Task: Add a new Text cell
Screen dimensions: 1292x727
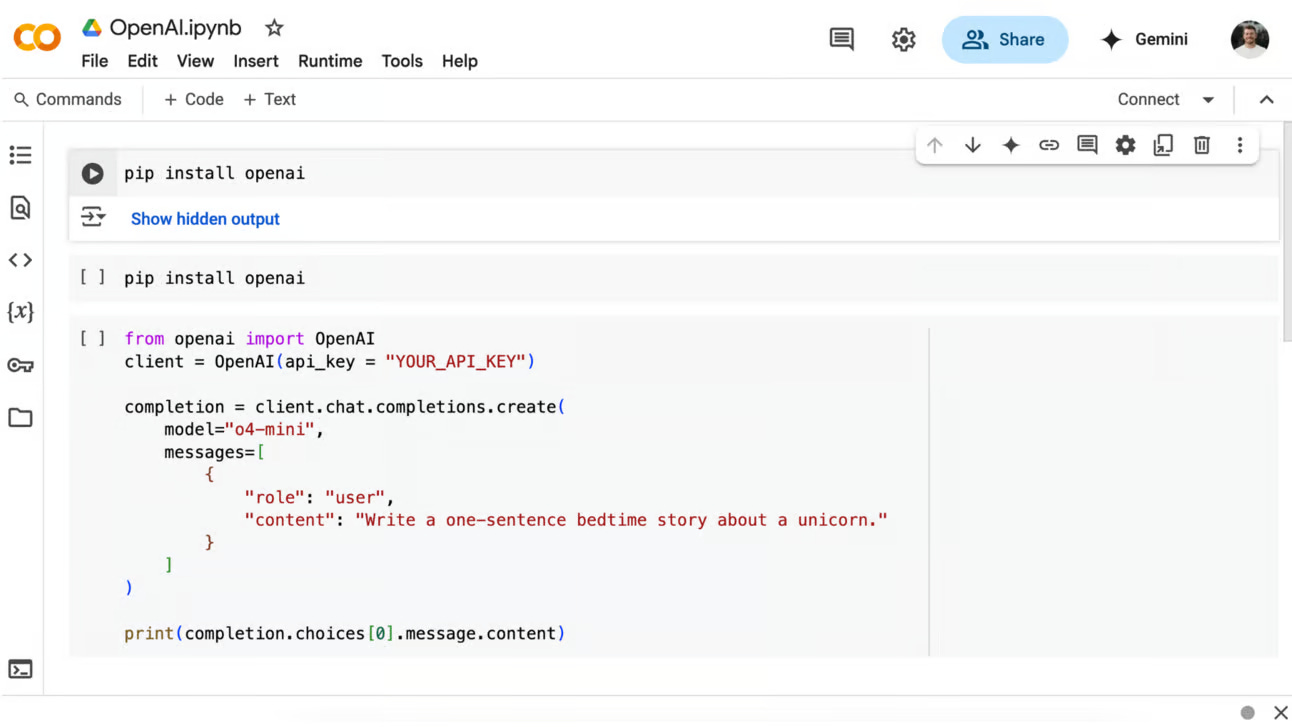Action: click(270, 99)
